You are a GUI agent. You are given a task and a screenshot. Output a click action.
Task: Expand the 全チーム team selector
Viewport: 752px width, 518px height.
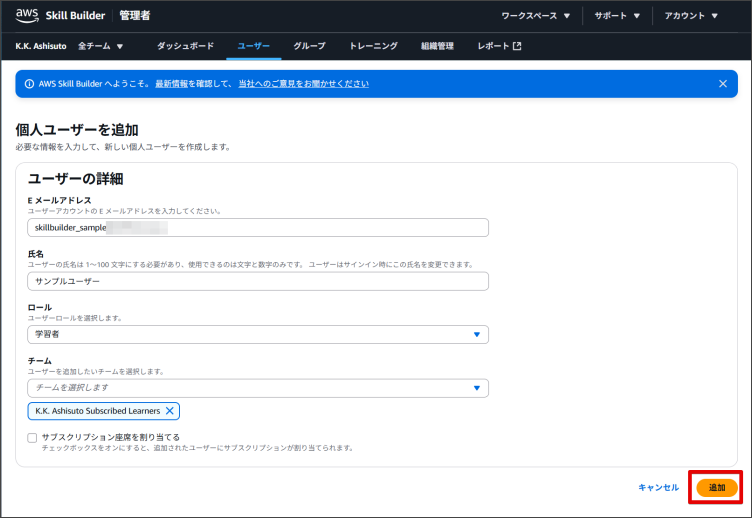(100, 46)
